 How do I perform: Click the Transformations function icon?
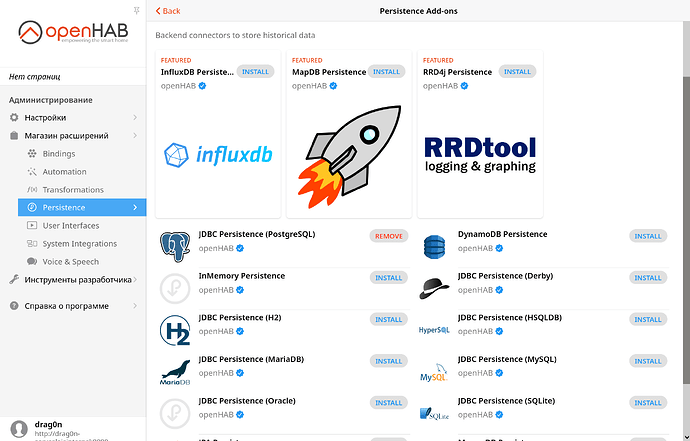pos(32,190)
